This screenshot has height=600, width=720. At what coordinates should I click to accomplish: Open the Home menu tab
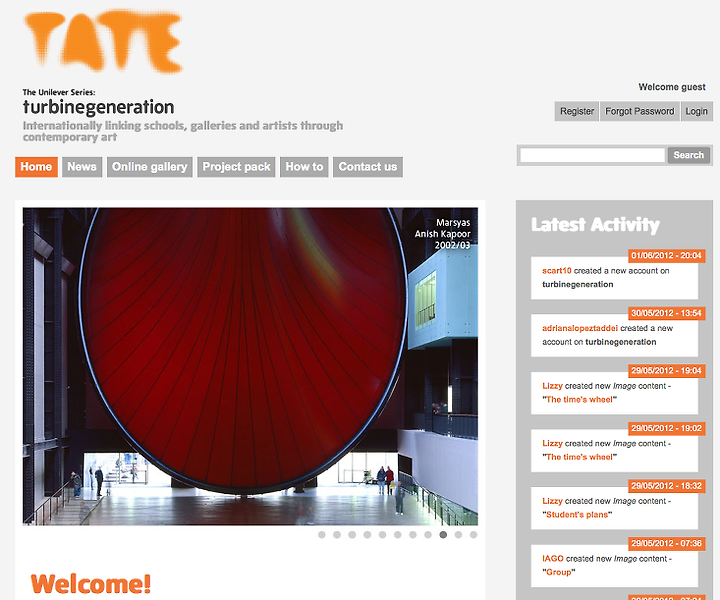(x=36, y=167)
